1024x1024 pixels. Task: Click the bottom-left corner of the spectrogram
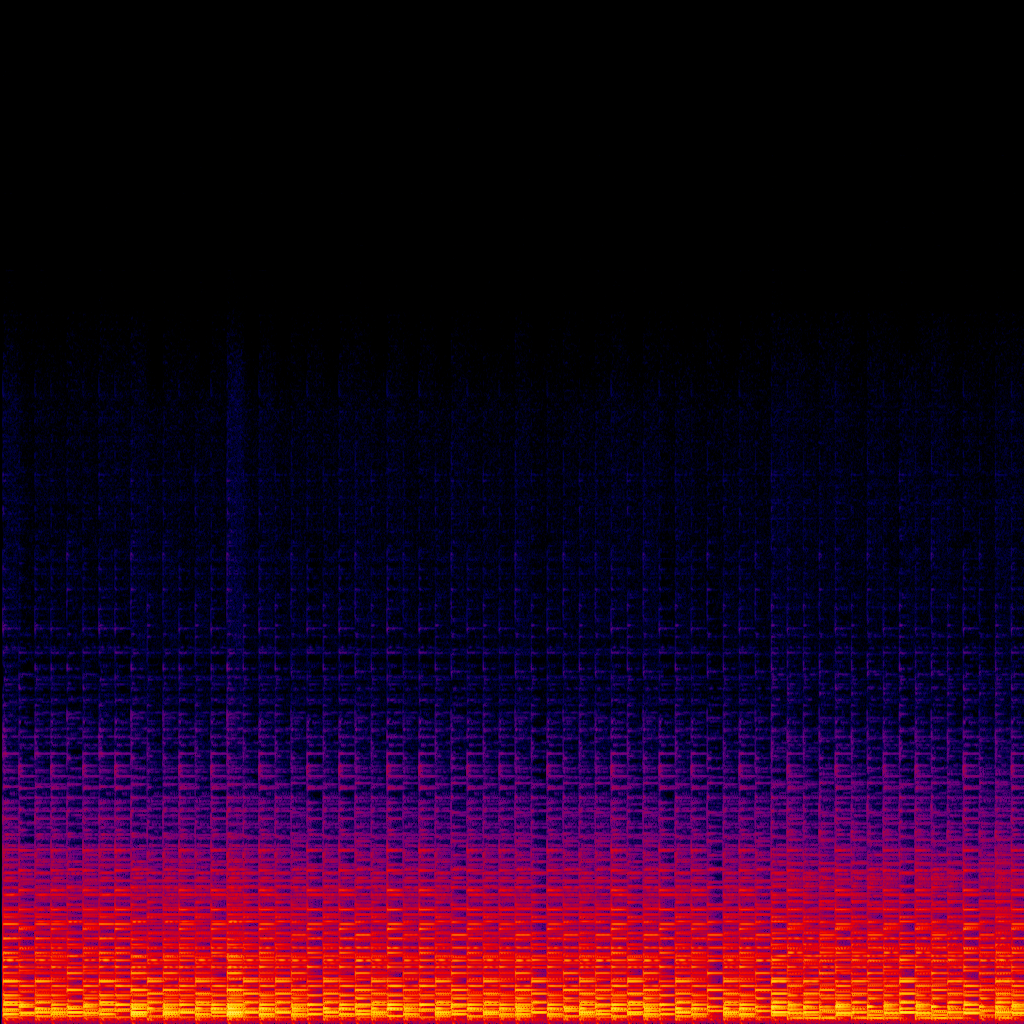3,1020
